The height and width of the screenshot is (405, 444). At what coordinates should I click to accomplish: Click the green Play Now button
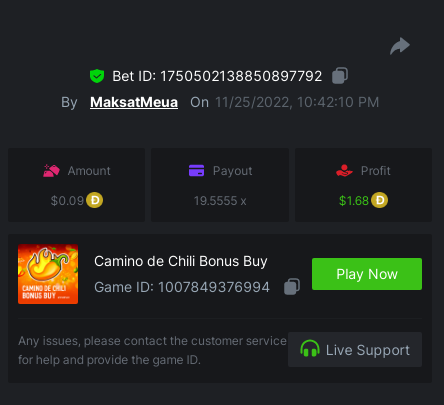click(367, 274)
